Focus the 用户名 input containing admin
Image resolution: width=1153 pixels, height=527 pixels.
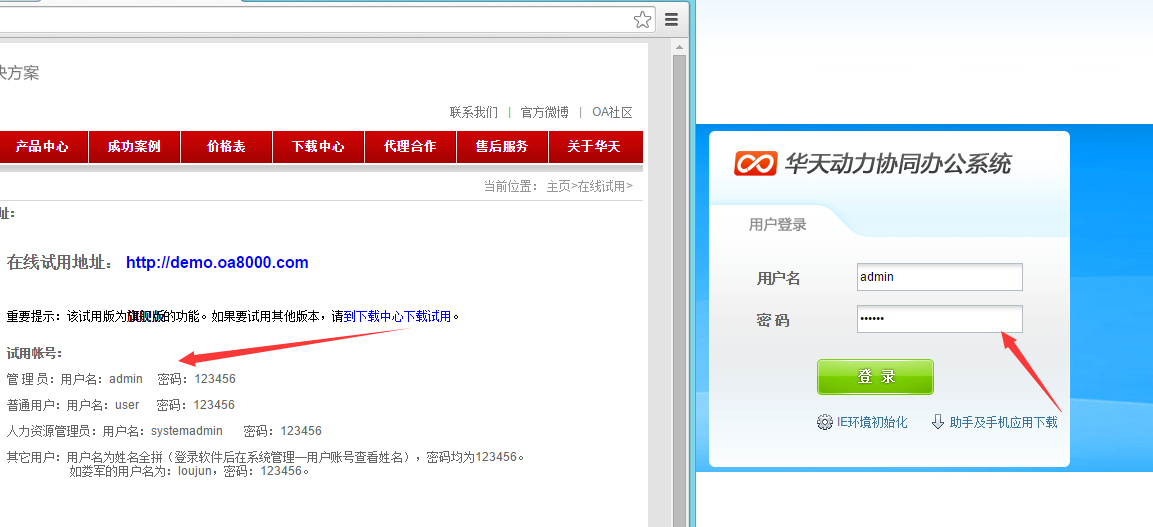tap(940, 277)
